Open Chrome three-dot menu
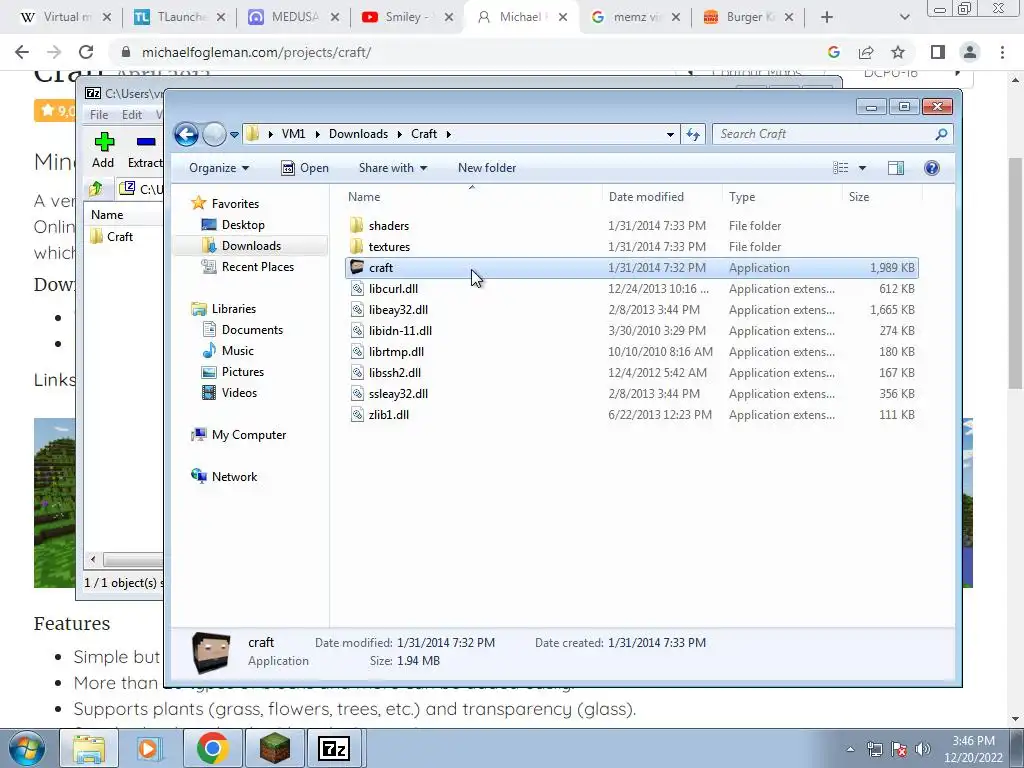The height and width of the screenshot is (768, 1024). 1002,52
